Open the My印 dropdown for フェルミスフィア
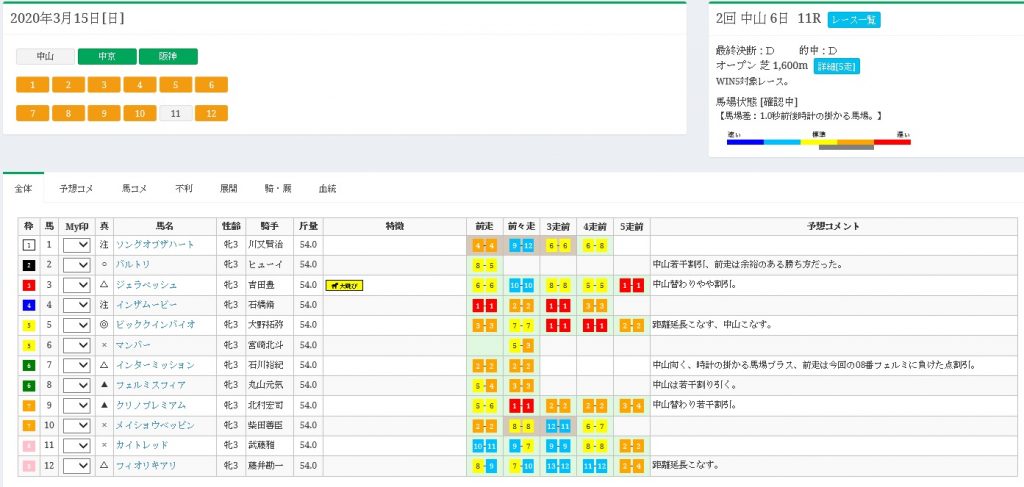The image size is (1024, 487). (76, 385)
